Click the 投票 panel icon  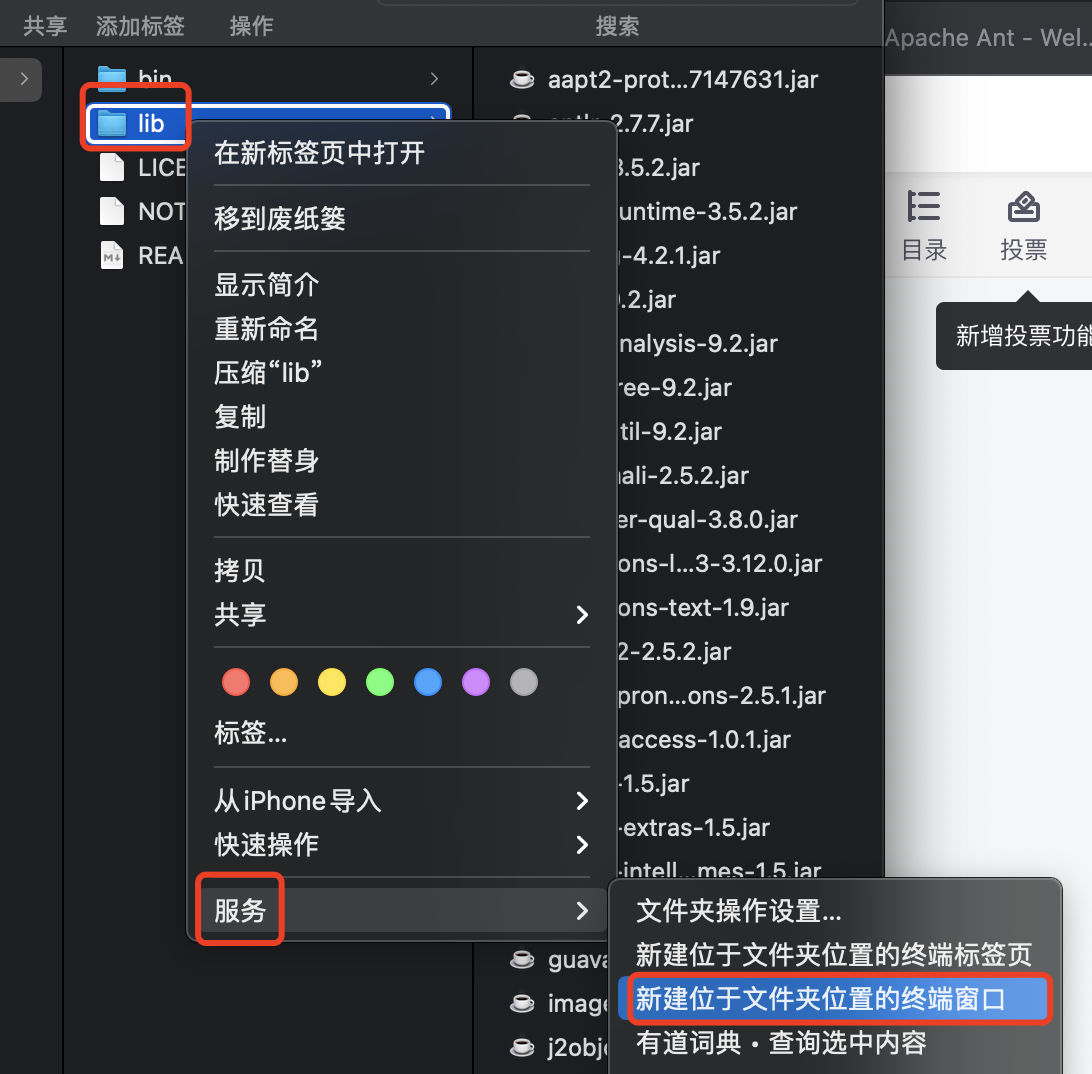1023,207
